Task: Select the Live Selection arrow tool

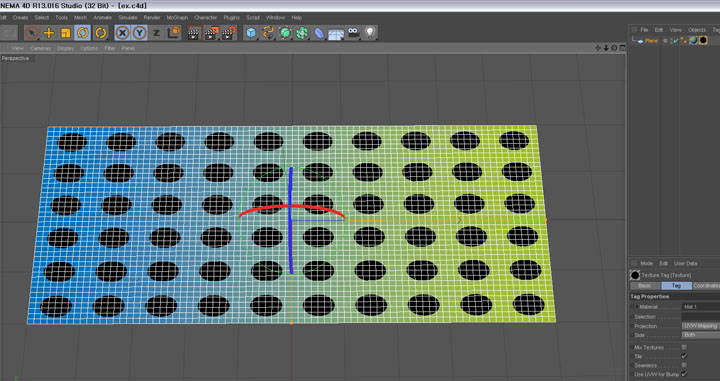Action: tap(32, 33)
